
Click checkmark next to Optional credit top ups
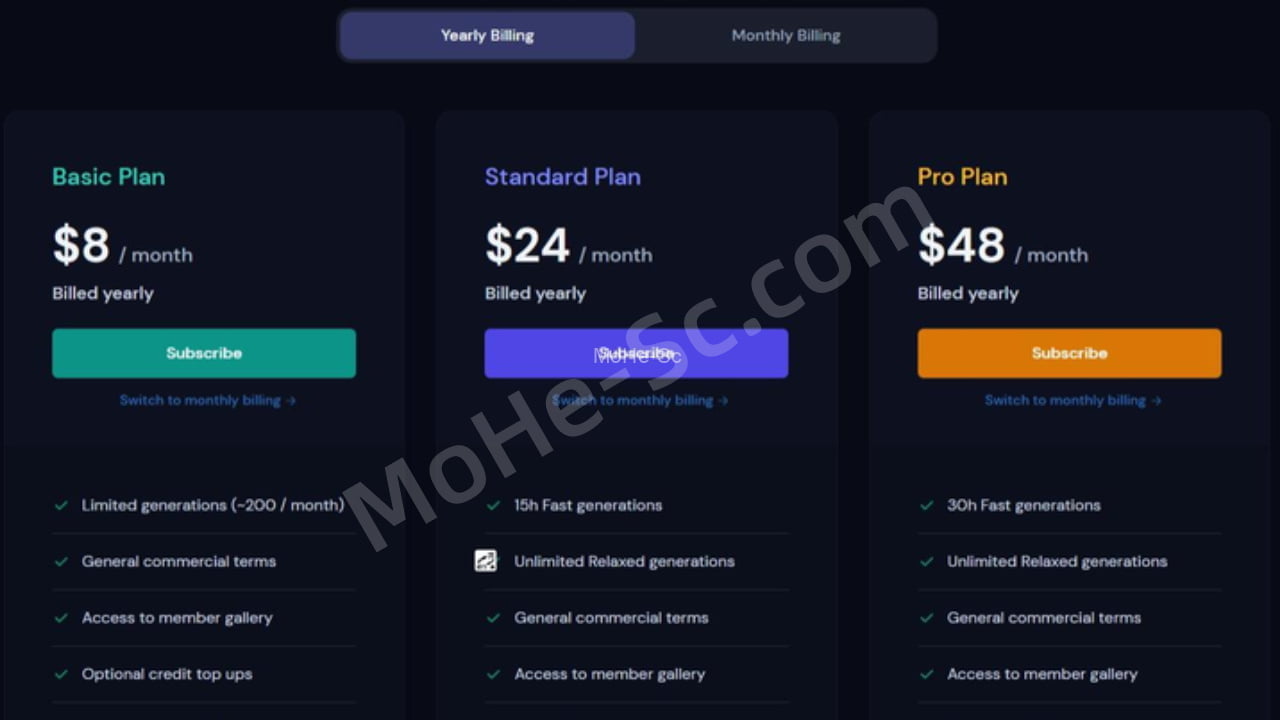pyautogui.click(x=61, y=674)
